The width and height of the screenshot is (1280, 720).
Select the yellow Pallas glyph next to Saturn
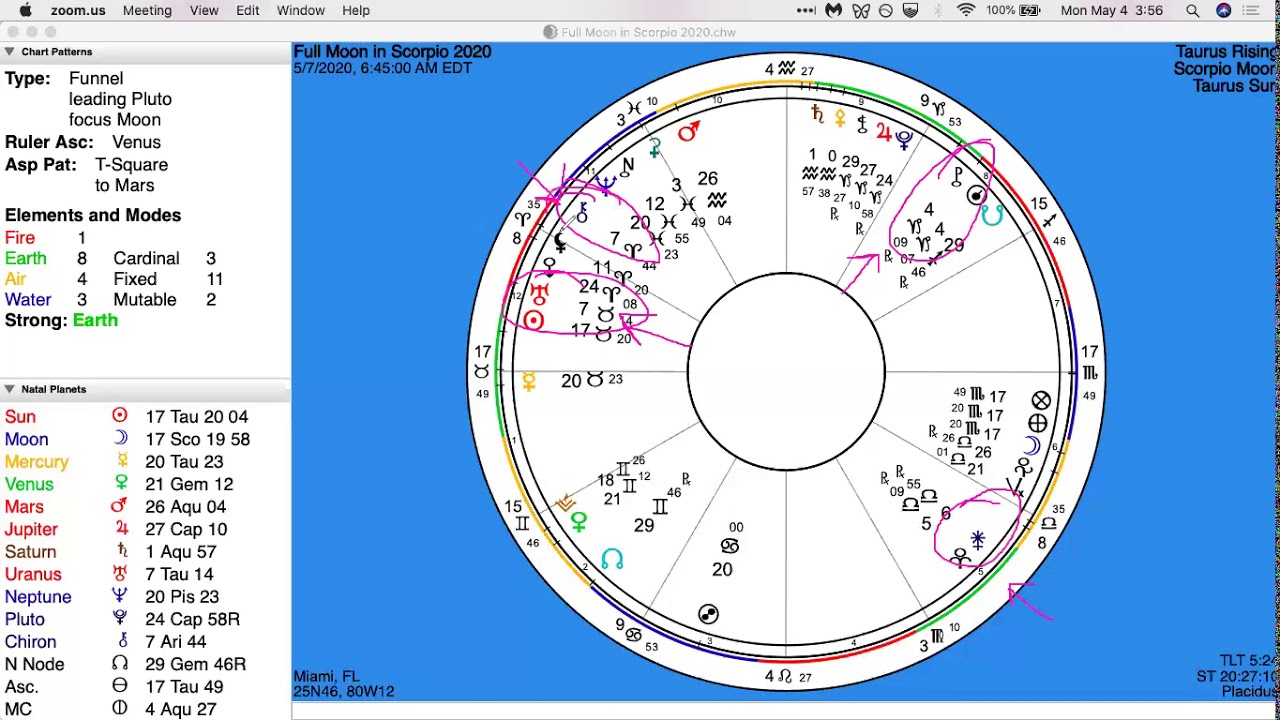point(839,120)
